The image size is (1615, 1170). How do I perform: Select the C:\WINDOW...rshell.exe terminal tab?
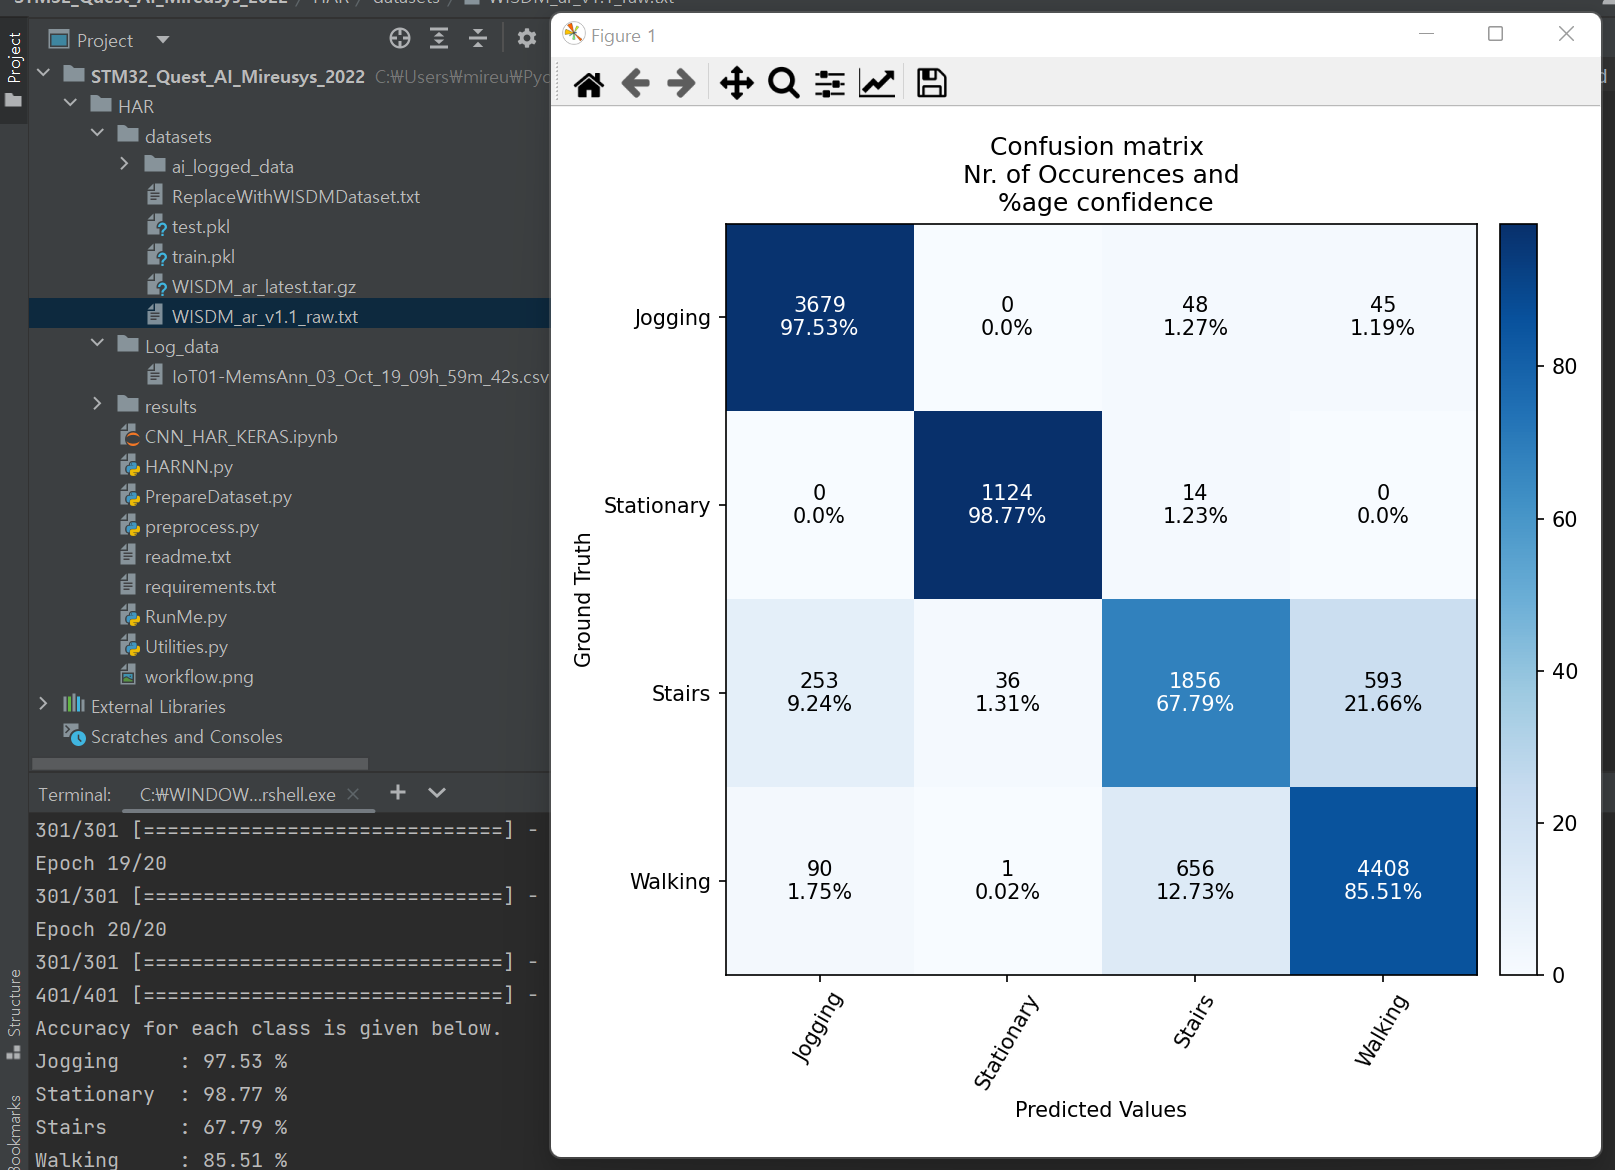[x=237, y=795]
